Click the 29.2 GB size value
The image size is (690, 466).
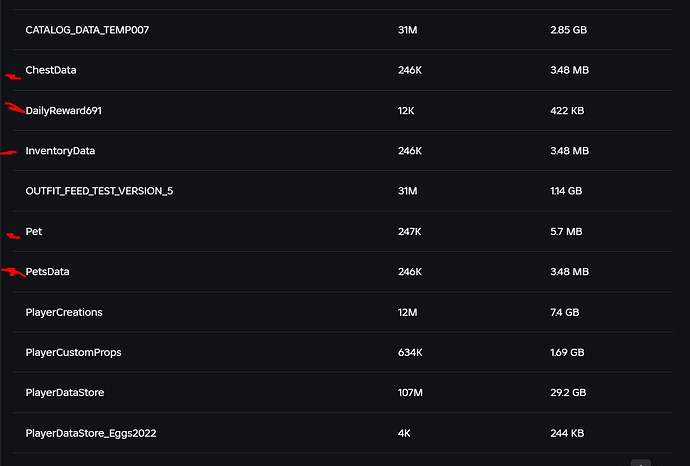569,393
